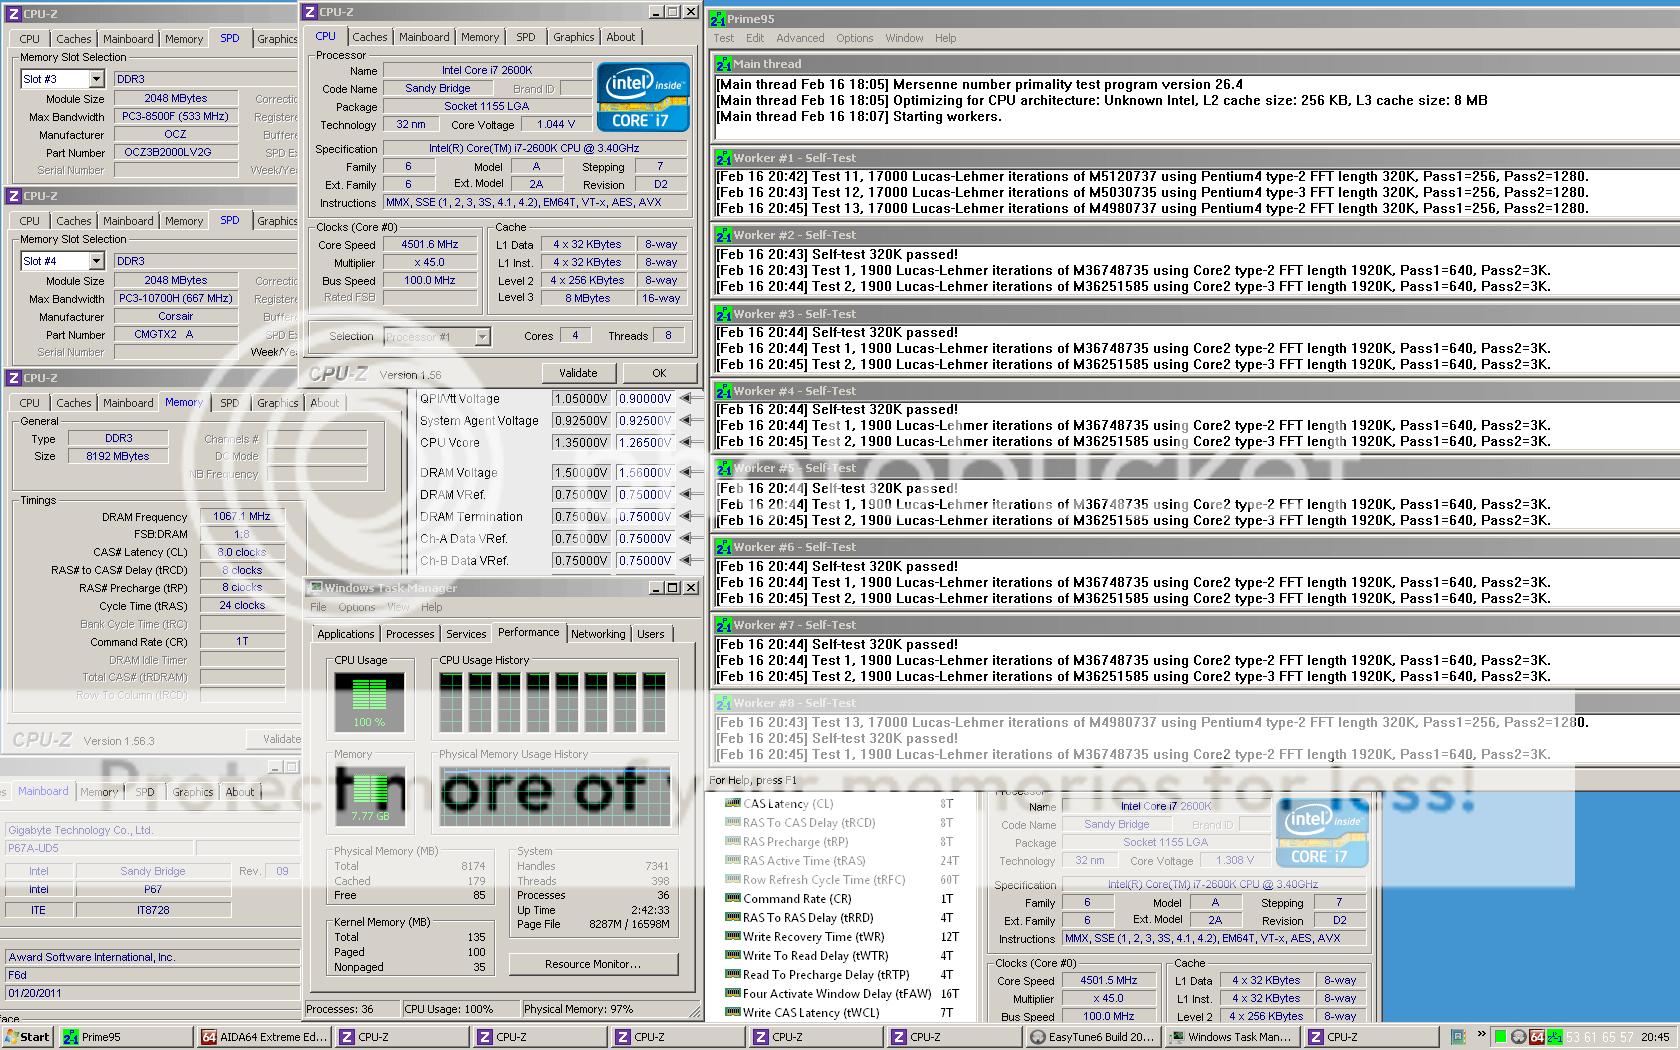Click the Windows Start button
Screen dimensions: 1680x1050
(x=27, y=1037)
